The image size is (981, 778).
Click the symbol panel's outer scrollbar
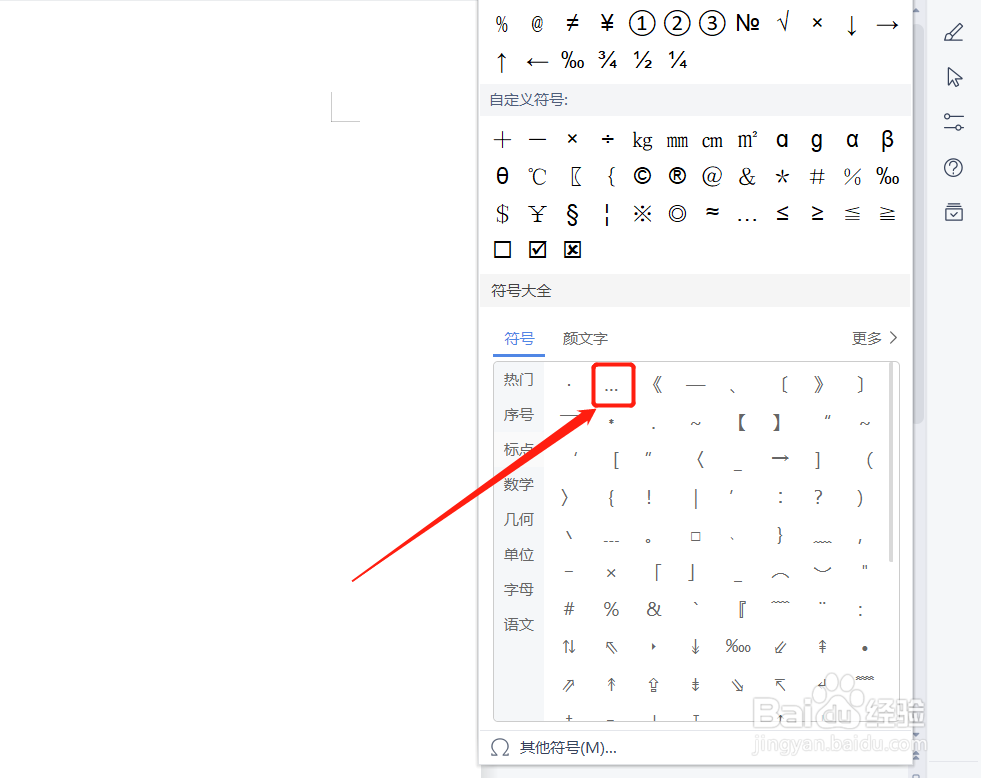918,225
